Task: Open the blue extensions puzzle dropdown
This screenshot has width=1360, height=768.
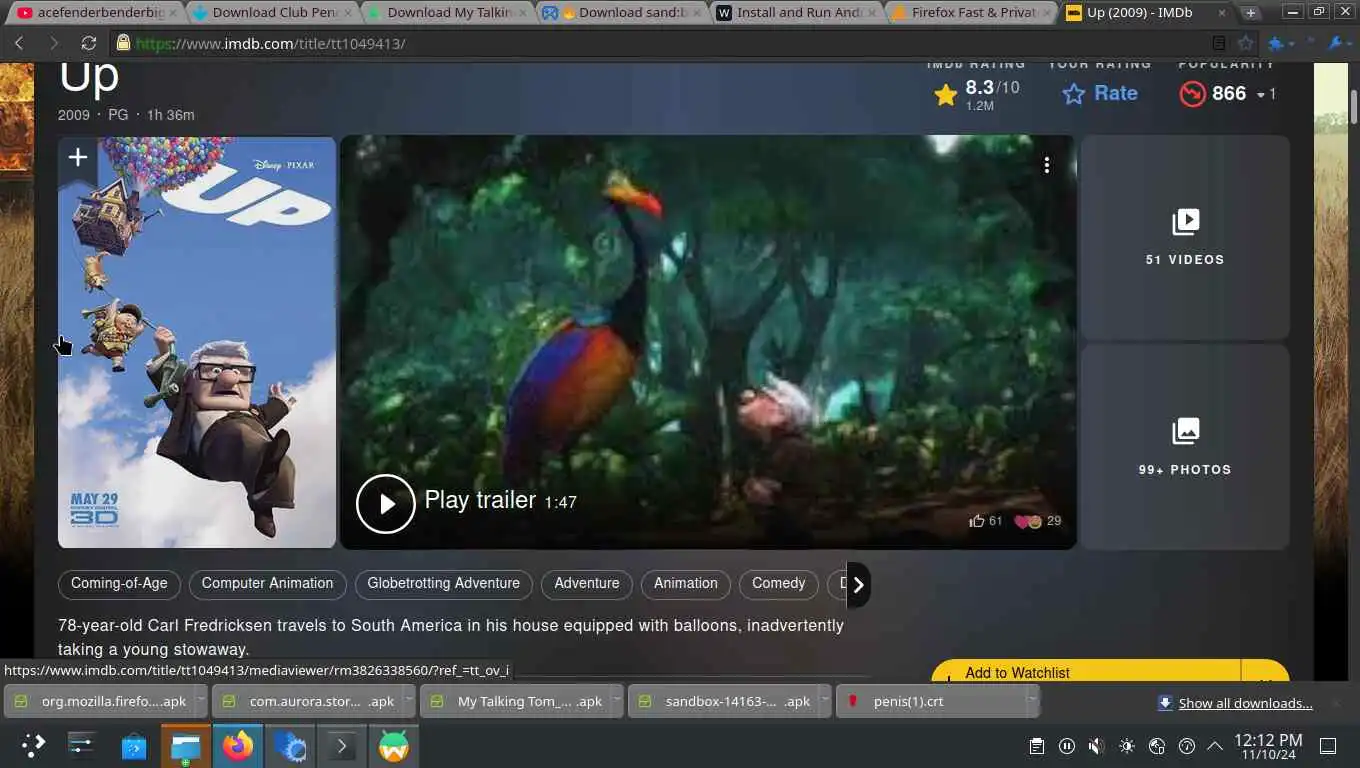Action: tap(1281, 43)
